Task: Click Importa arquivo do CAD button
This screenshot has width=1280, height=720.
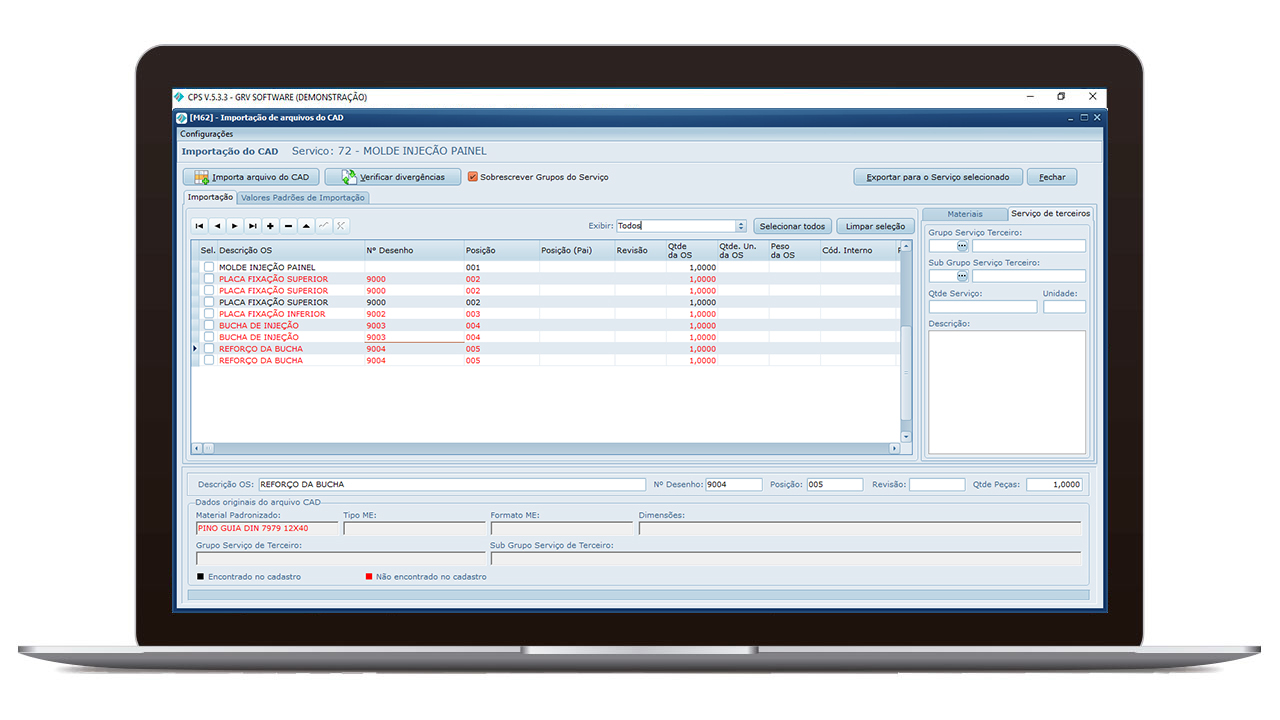Action: point(251,177)
